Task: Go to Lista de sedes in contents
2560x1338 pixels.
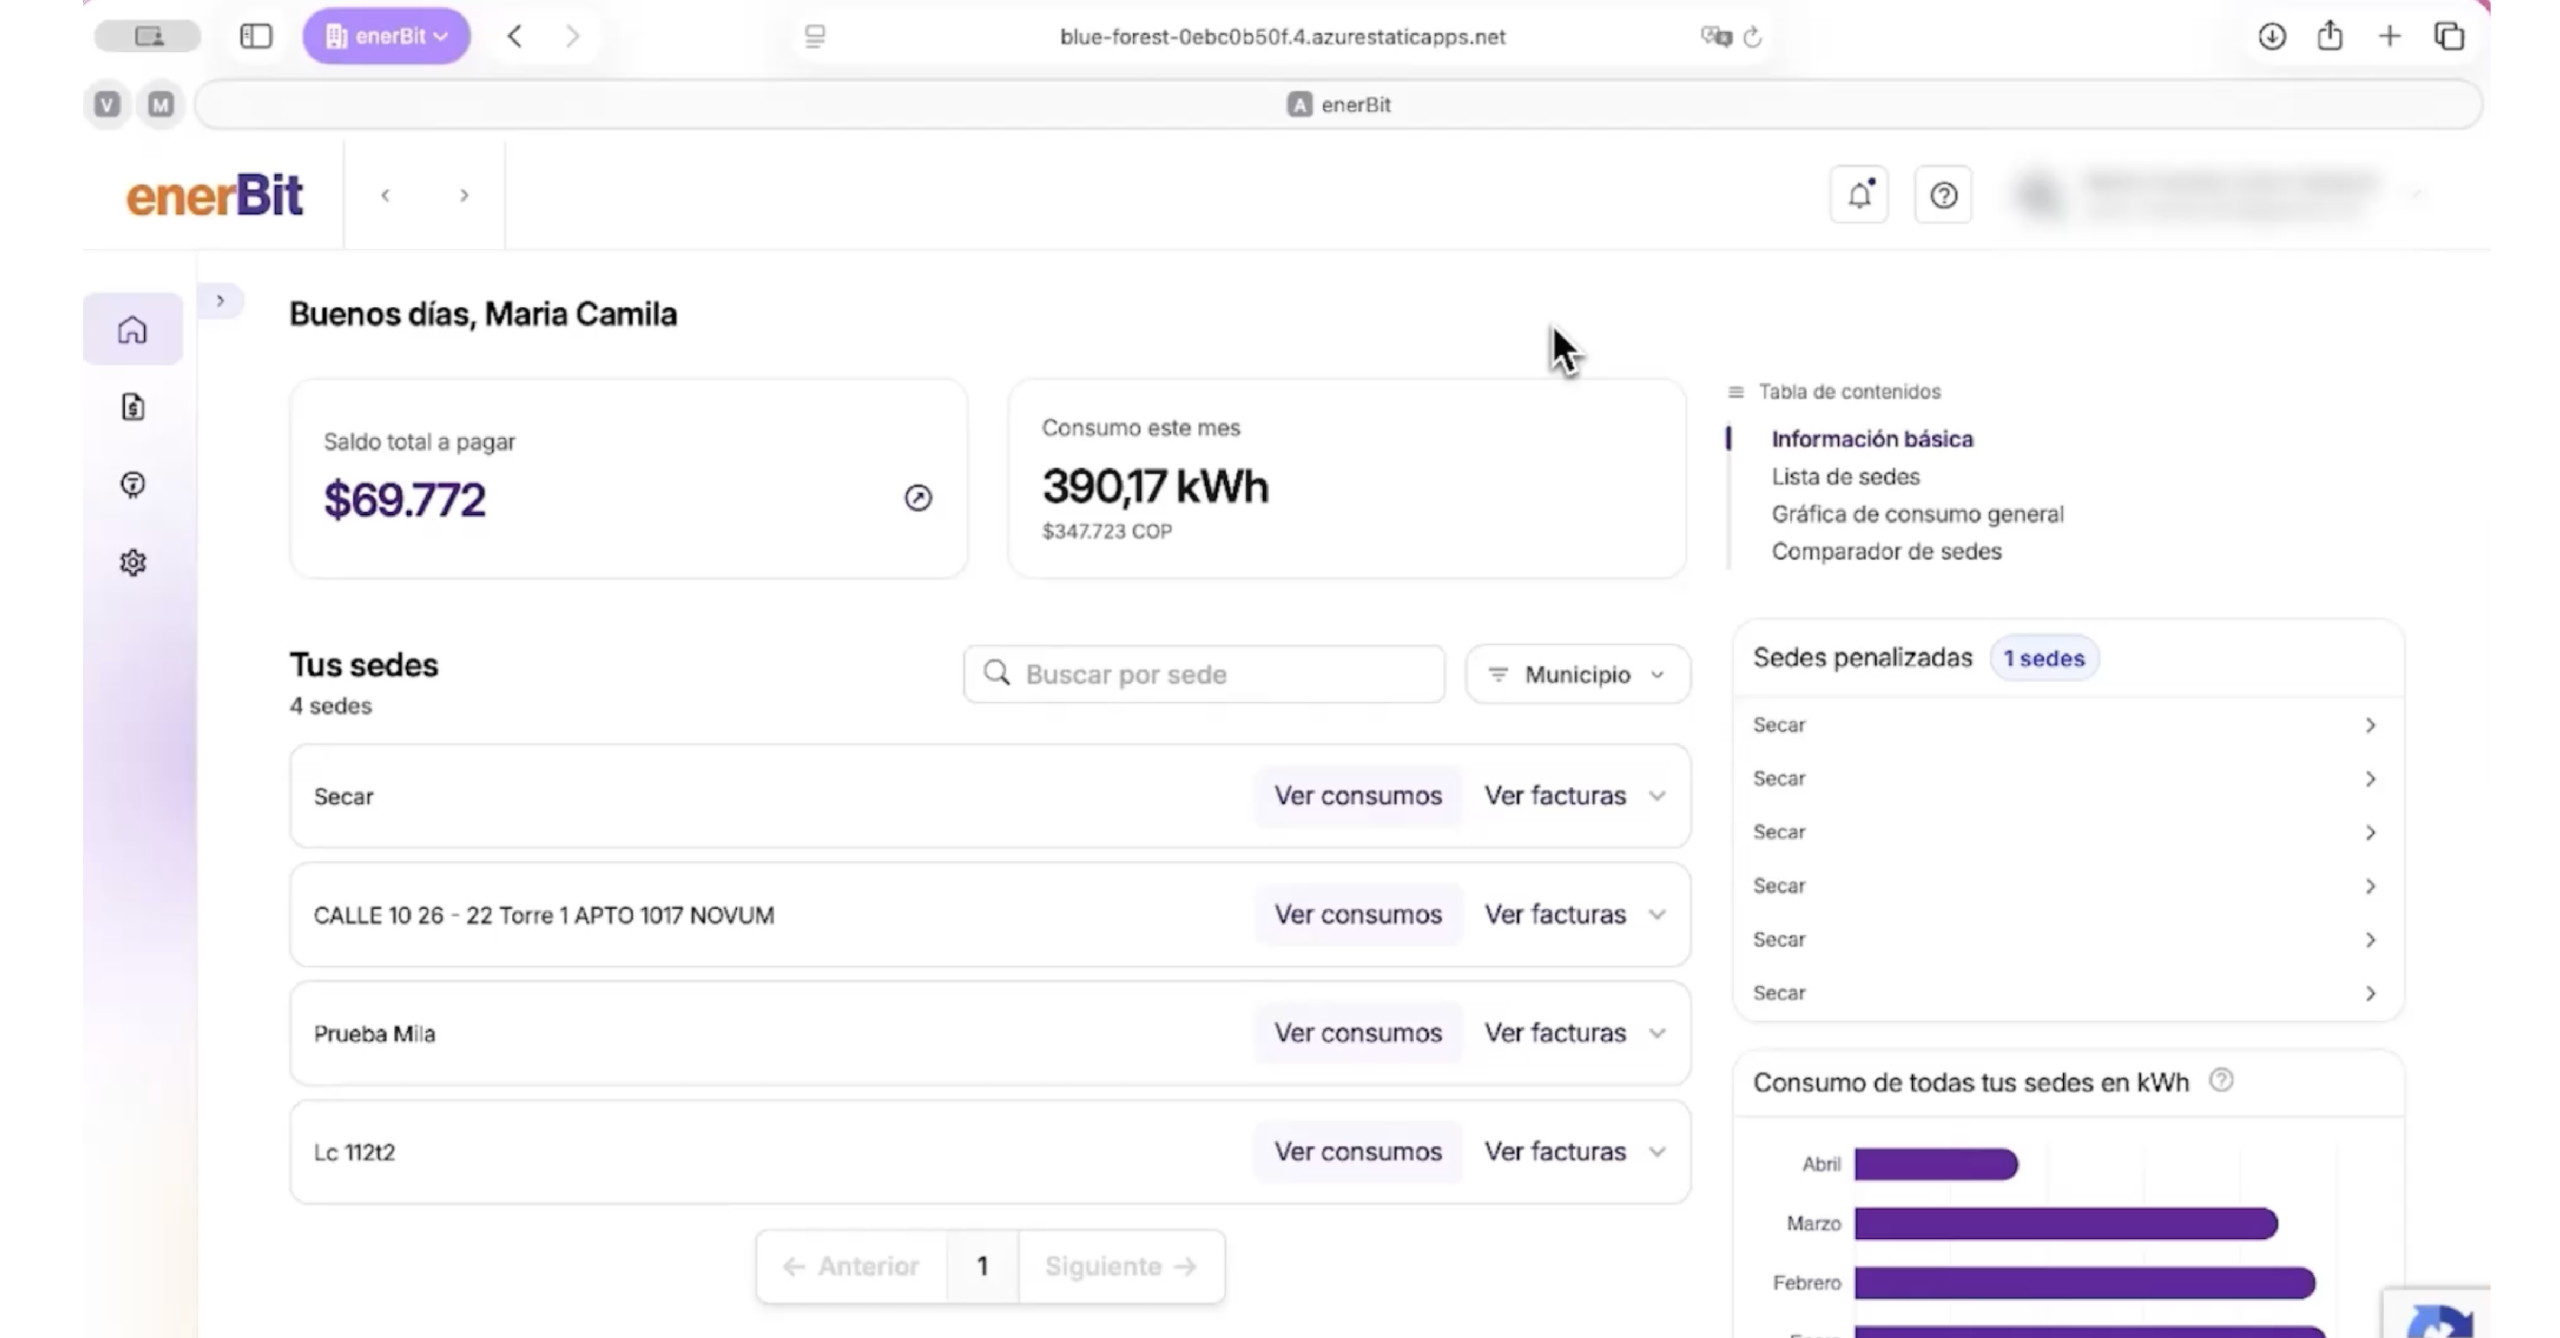Action: (x=1846, y=477)
